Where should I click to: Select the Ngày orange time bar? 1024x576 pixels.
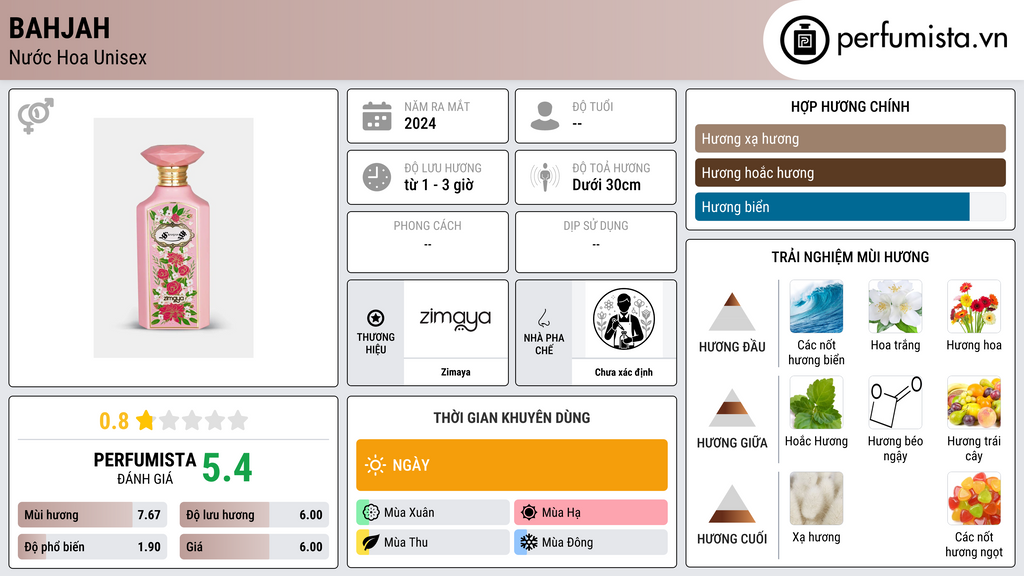(x=512, y=465)
